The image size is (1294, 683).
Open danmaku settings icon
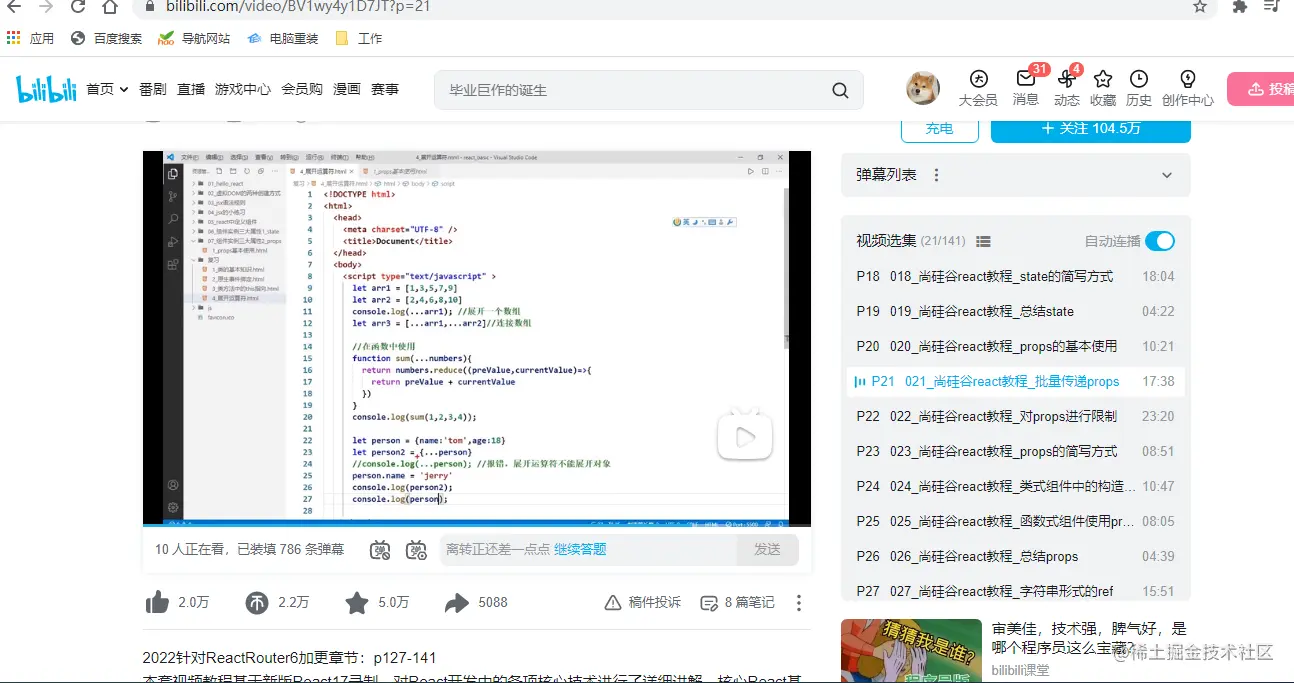tap(417, 549)
